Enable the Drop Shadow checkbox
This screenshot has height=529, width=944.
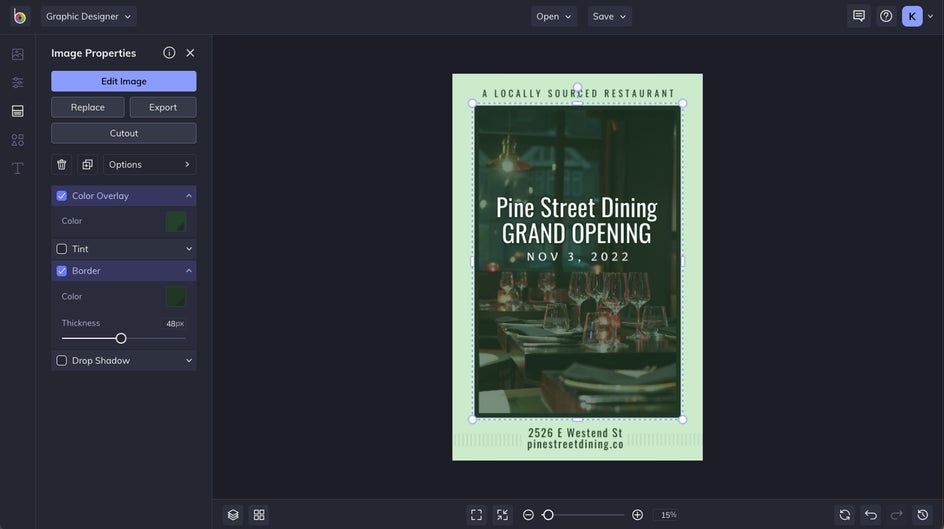(x=62, y=361)
